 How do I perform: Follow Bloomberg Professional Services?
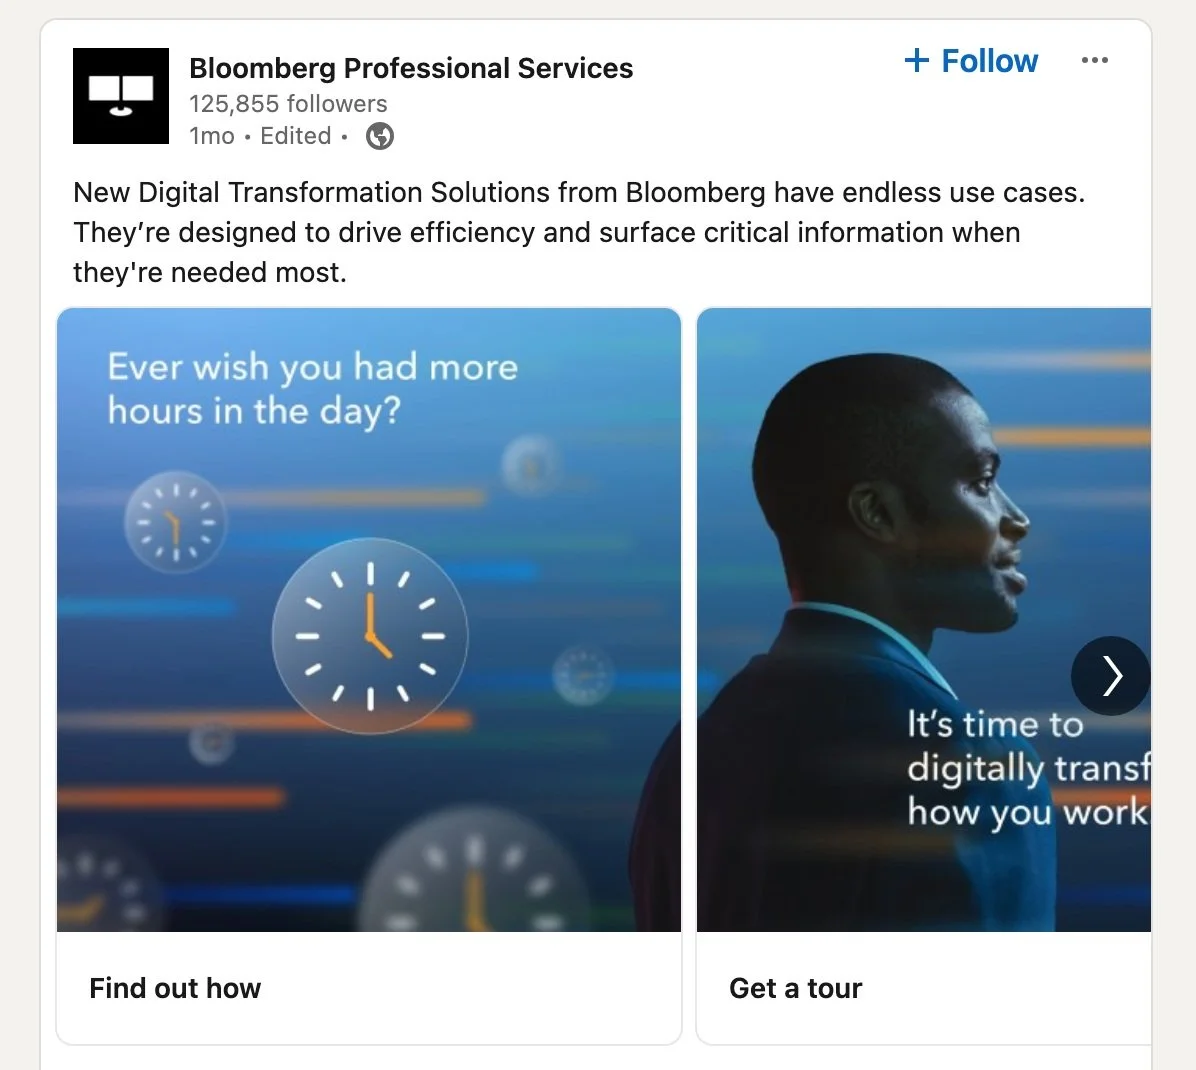click(971, 60)
